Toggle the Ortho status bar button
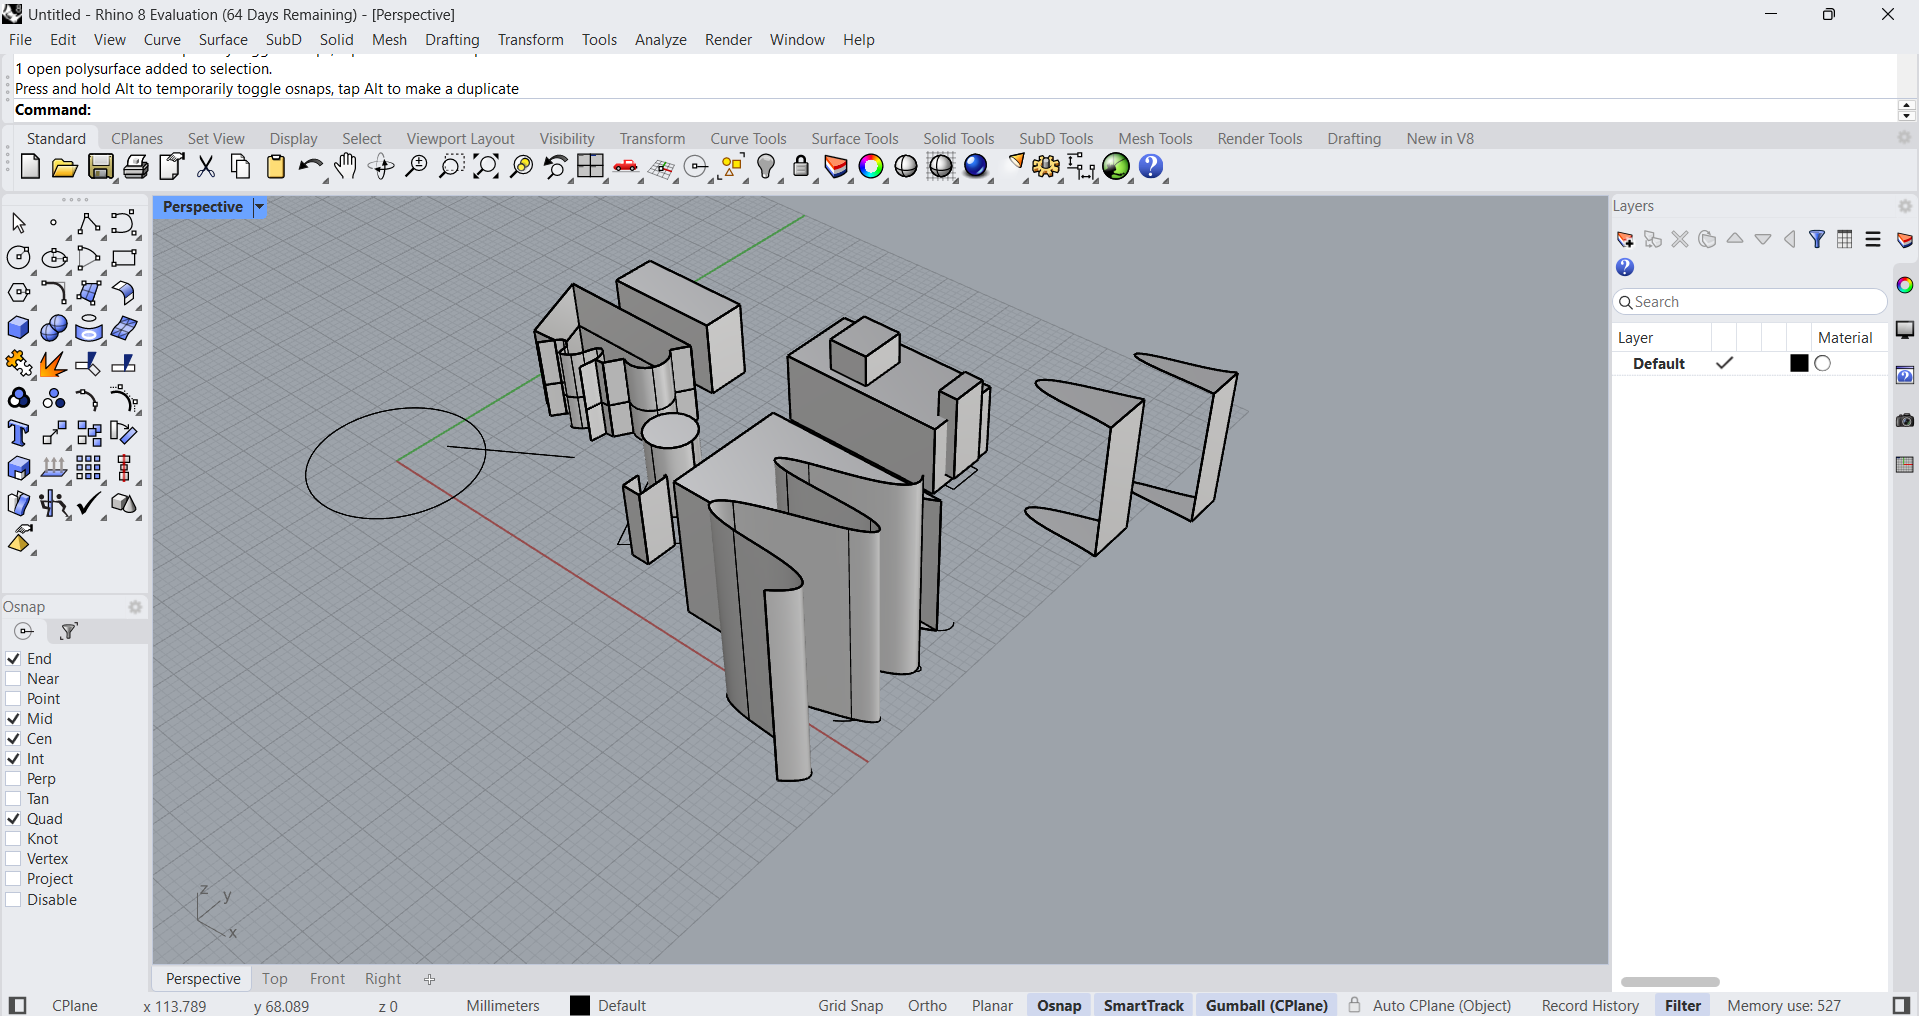The image size is (1919, 1016). [x=927, y=1006]
